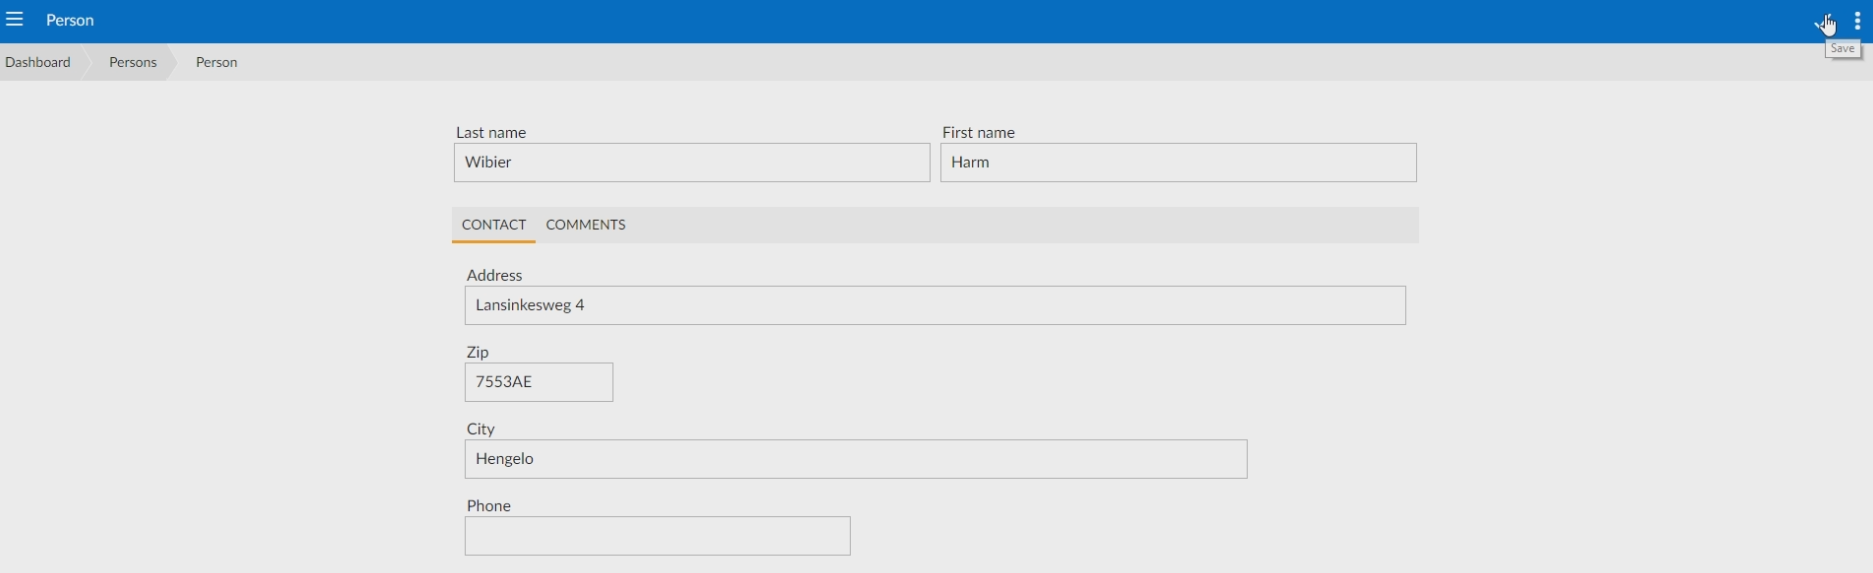Open the vertical three-dot more options menu

pyautogui.click(x=1857, y=21)
